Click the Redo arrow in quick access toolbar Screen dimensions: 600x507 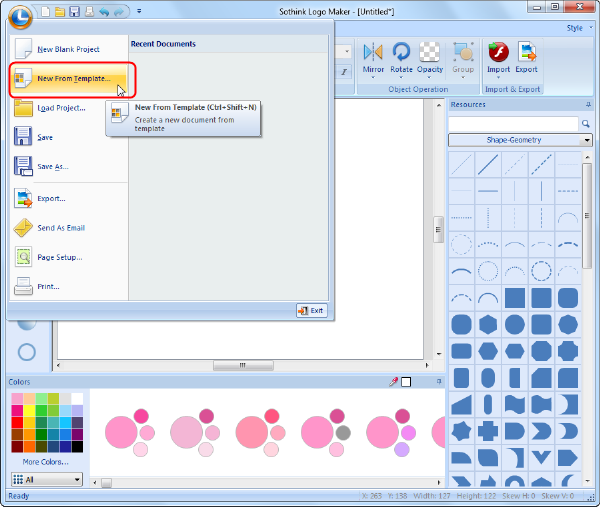pos(119,12)
